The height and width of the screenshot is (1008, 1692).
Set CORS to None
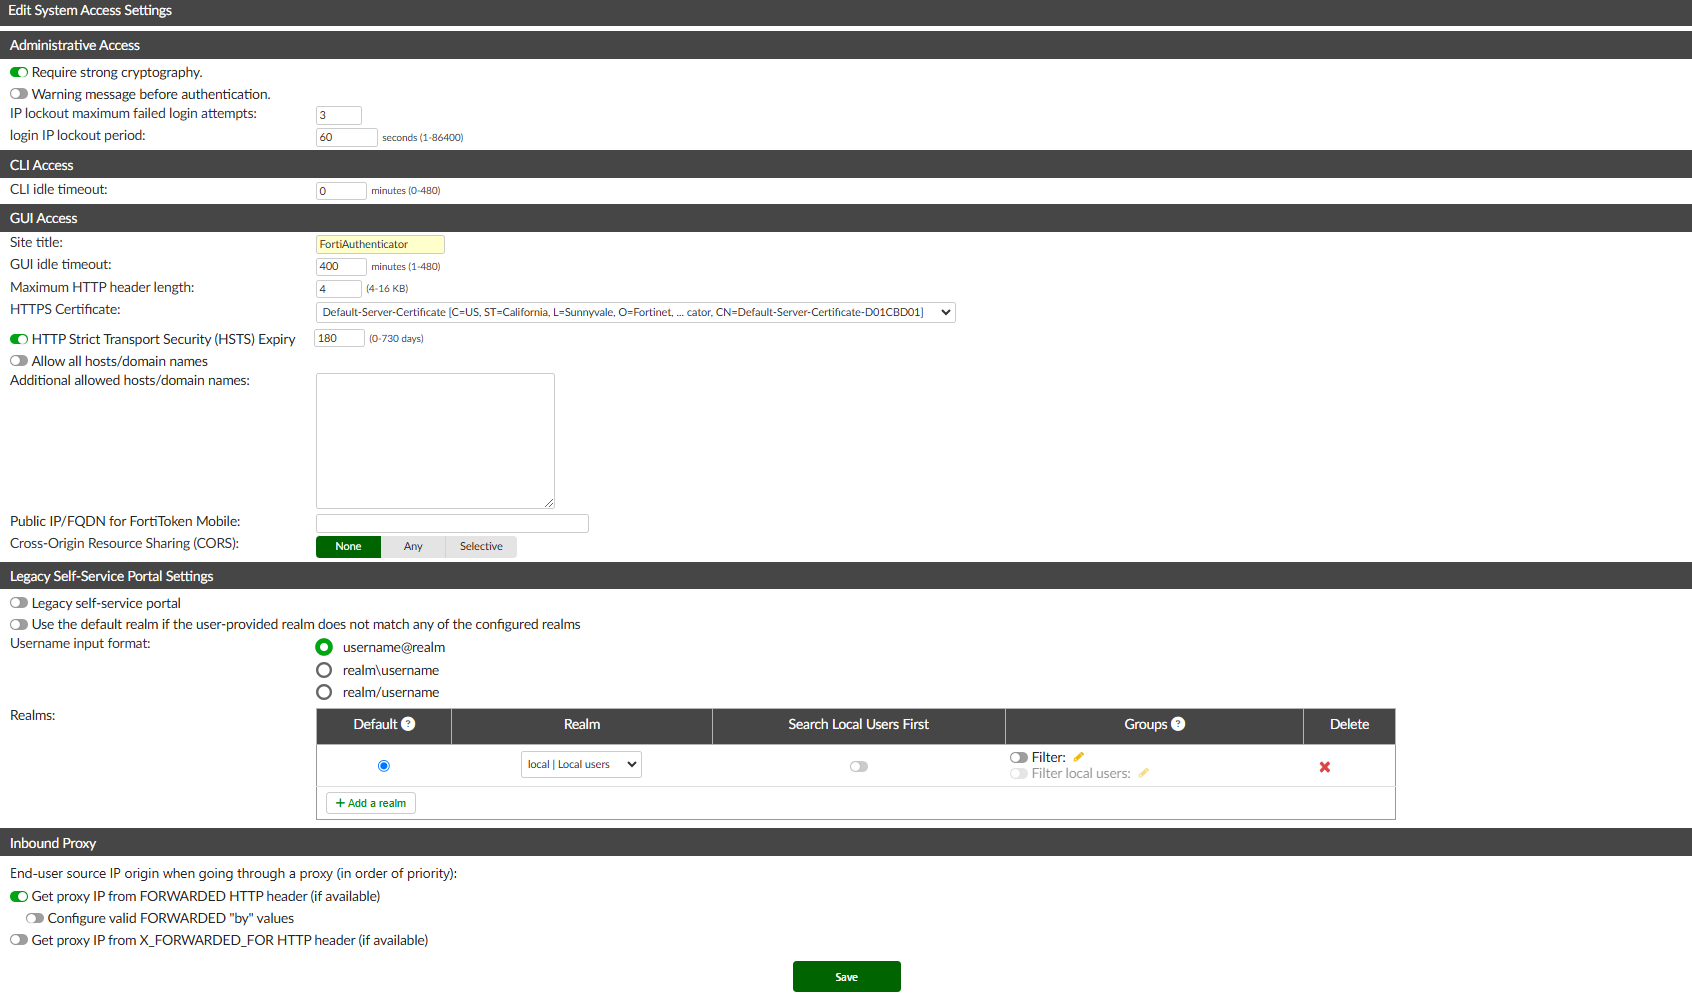pyautogui.click(x=348, y=546)
